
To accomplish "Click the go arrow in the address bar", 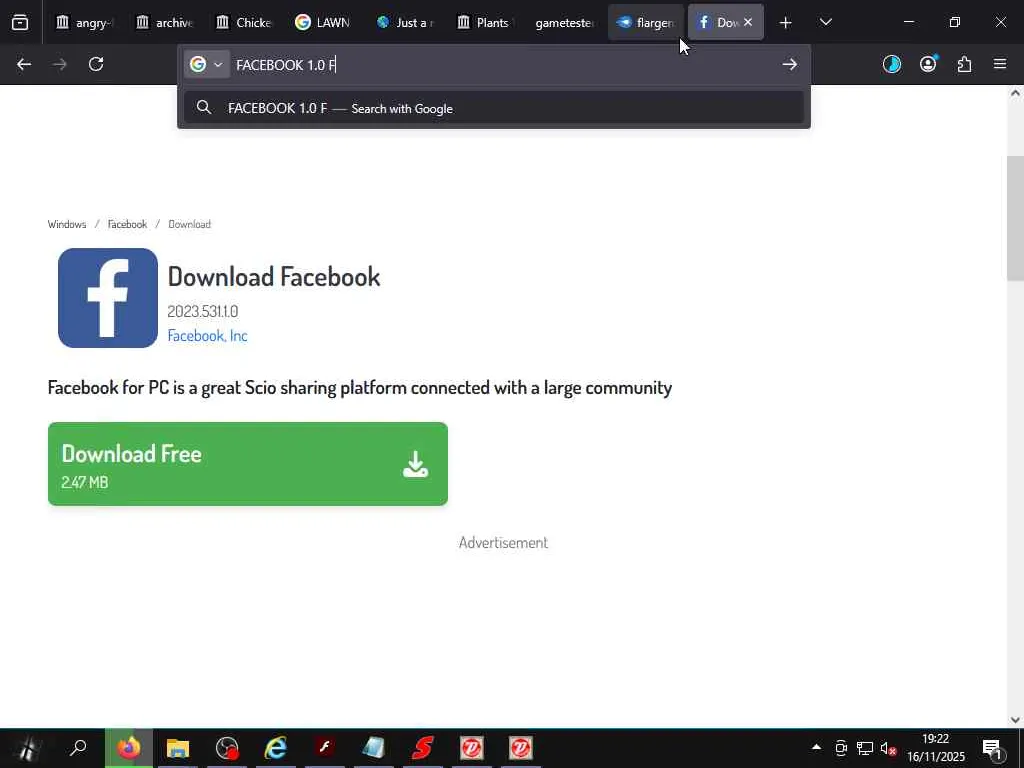I will [x=790, y=64].
